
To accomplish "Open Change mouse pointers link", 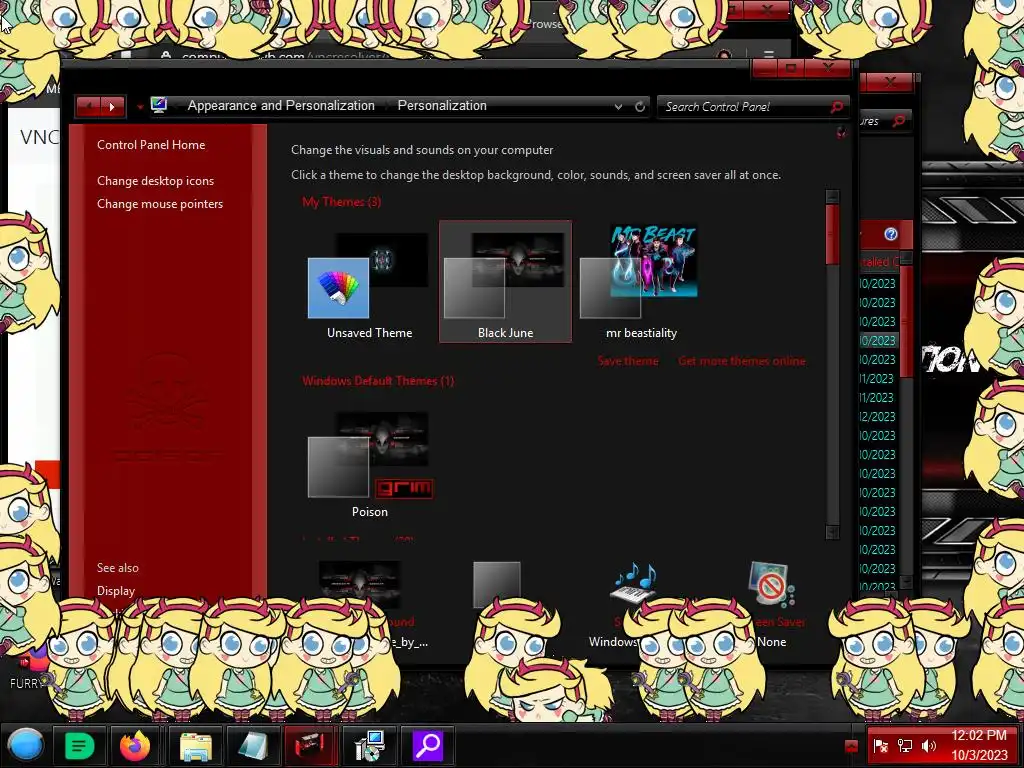I will click(x=160, y=204).
